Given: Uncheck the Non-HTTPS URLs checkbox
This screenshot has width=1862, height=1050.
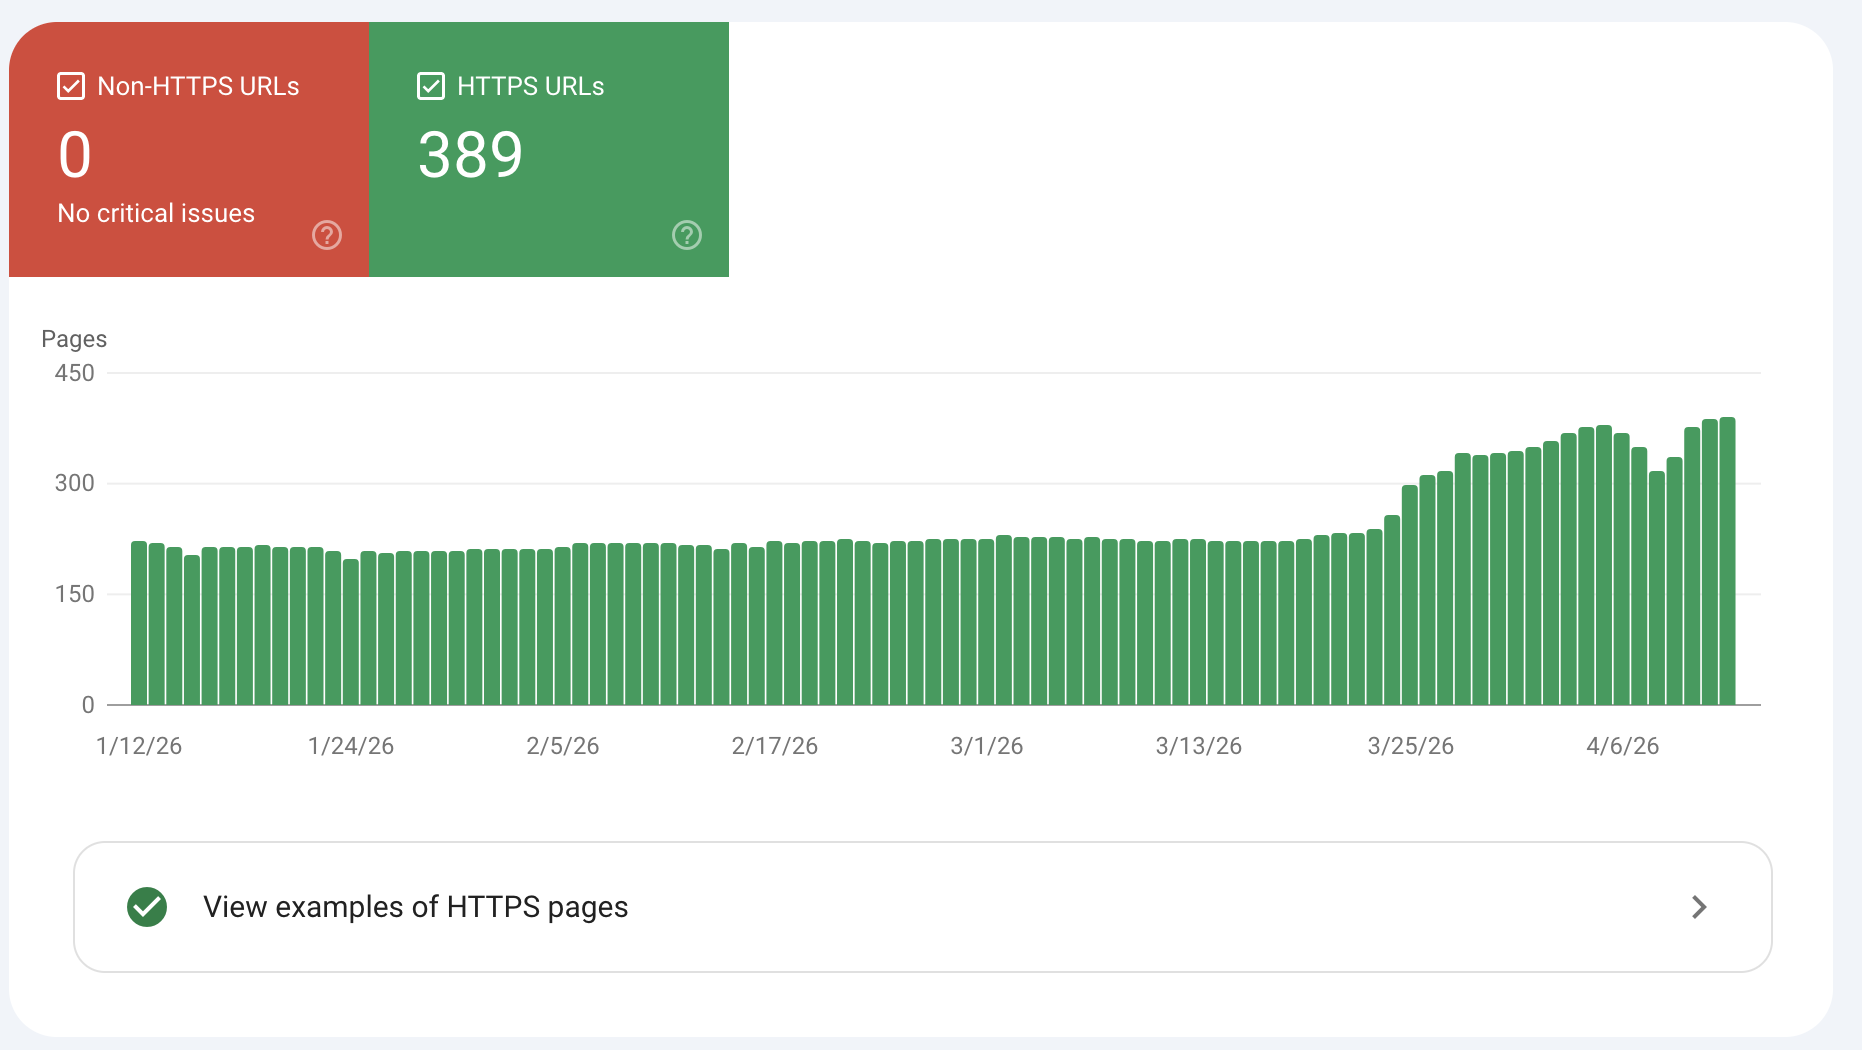Looking at the screenshot, I should tap(70, 86).
